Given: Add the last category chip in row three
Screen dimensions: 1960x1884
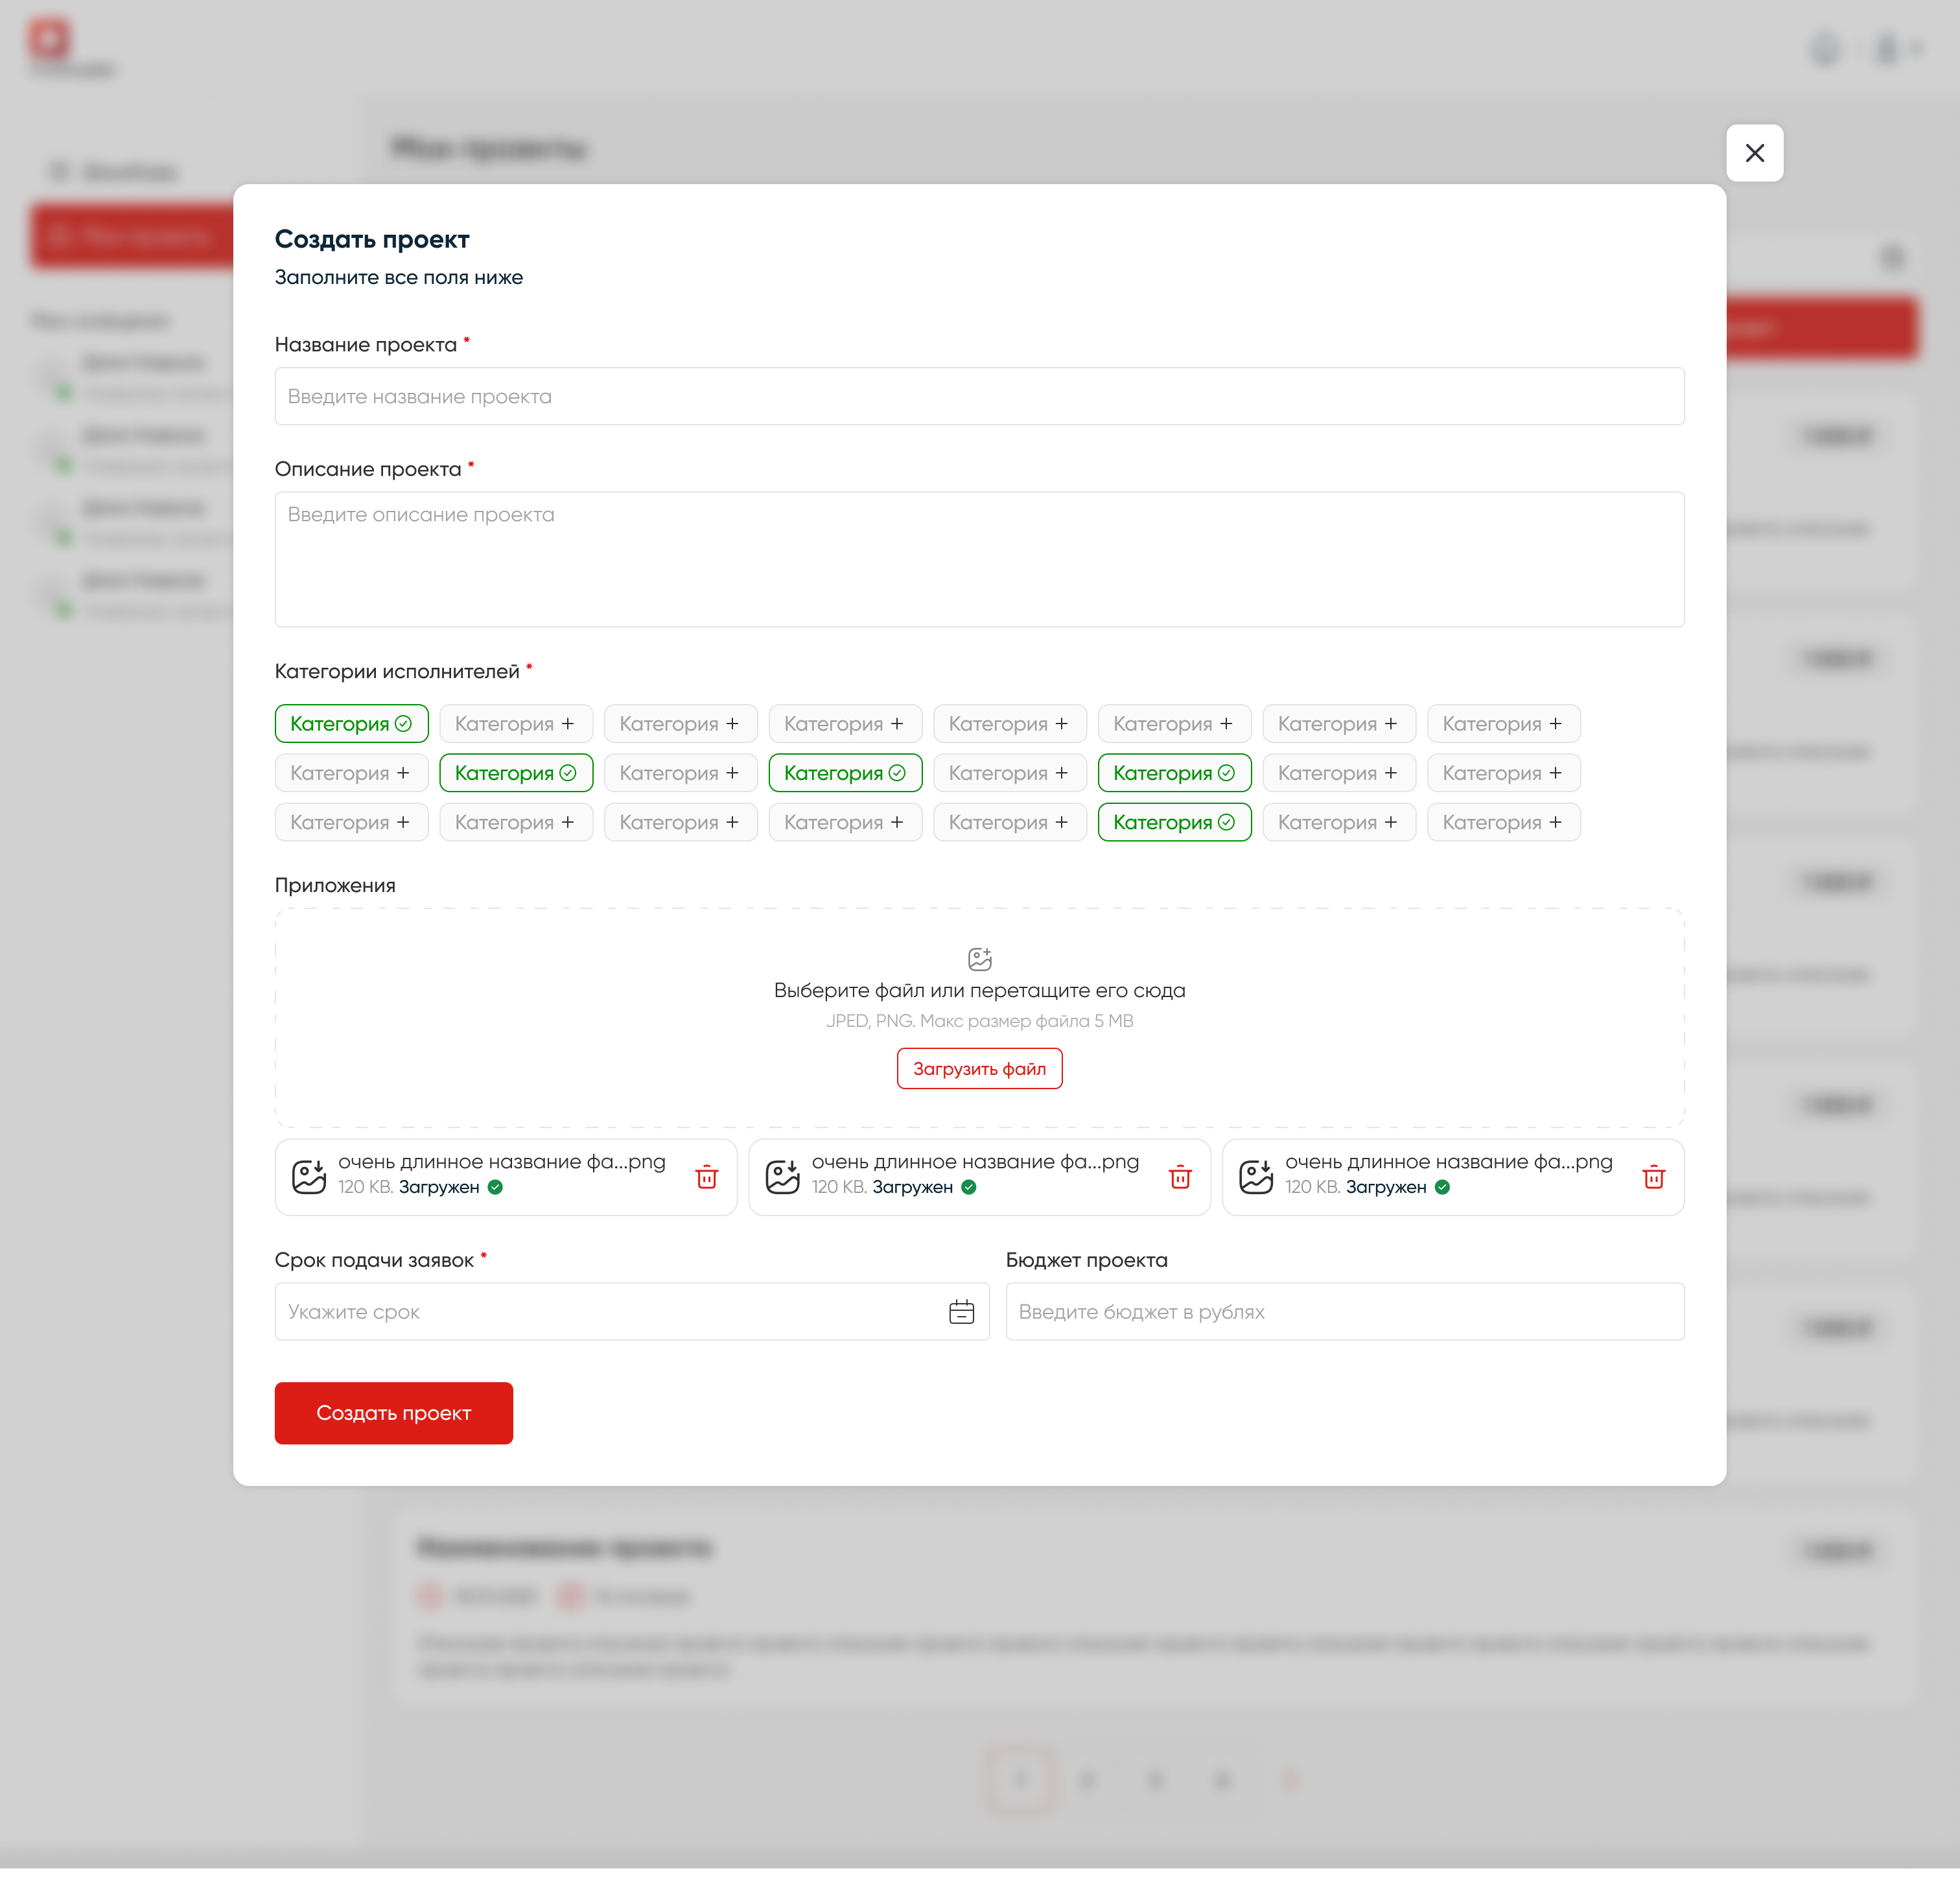Looking at the screenshot, I should click(x=1503, y=822).
